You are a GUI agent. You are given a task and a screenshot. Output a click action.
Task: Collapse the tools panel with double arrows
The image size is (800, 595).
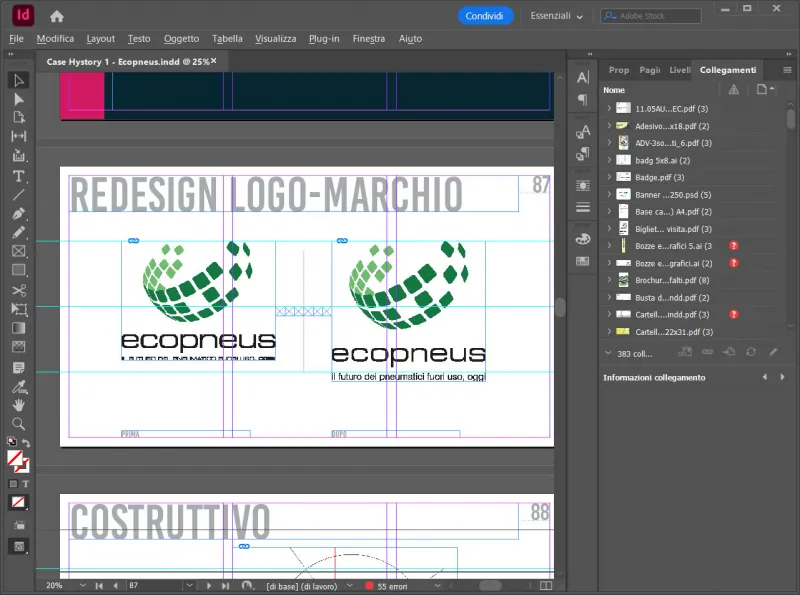(11, 54)
